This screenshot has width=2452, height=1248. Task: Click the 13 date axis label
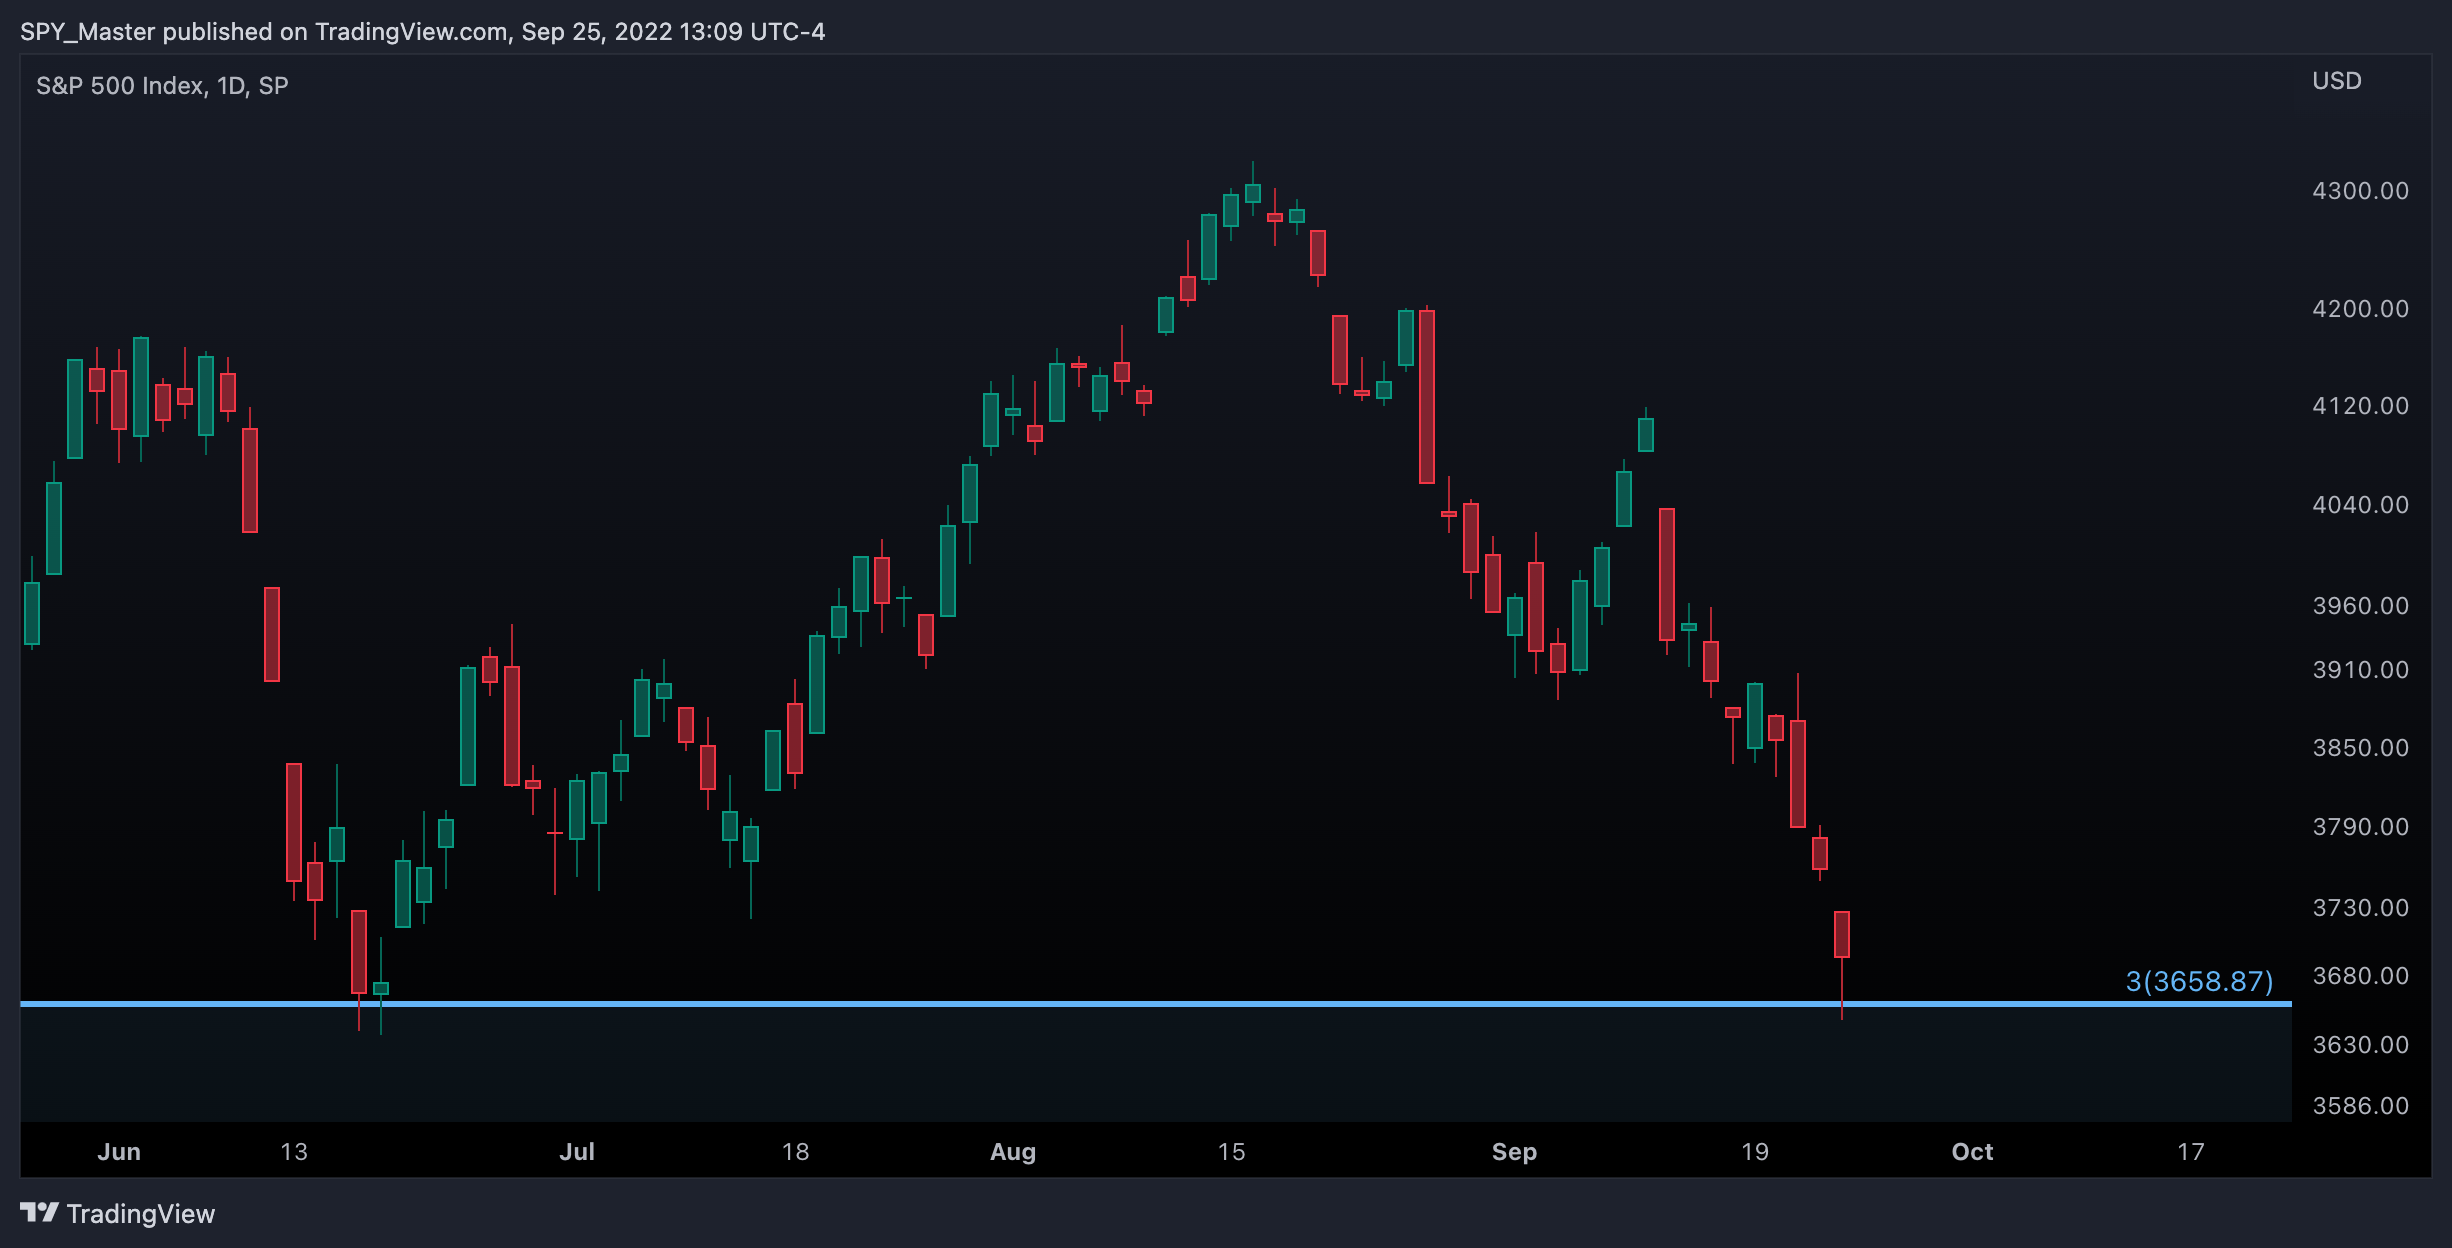coord(294,1152)
